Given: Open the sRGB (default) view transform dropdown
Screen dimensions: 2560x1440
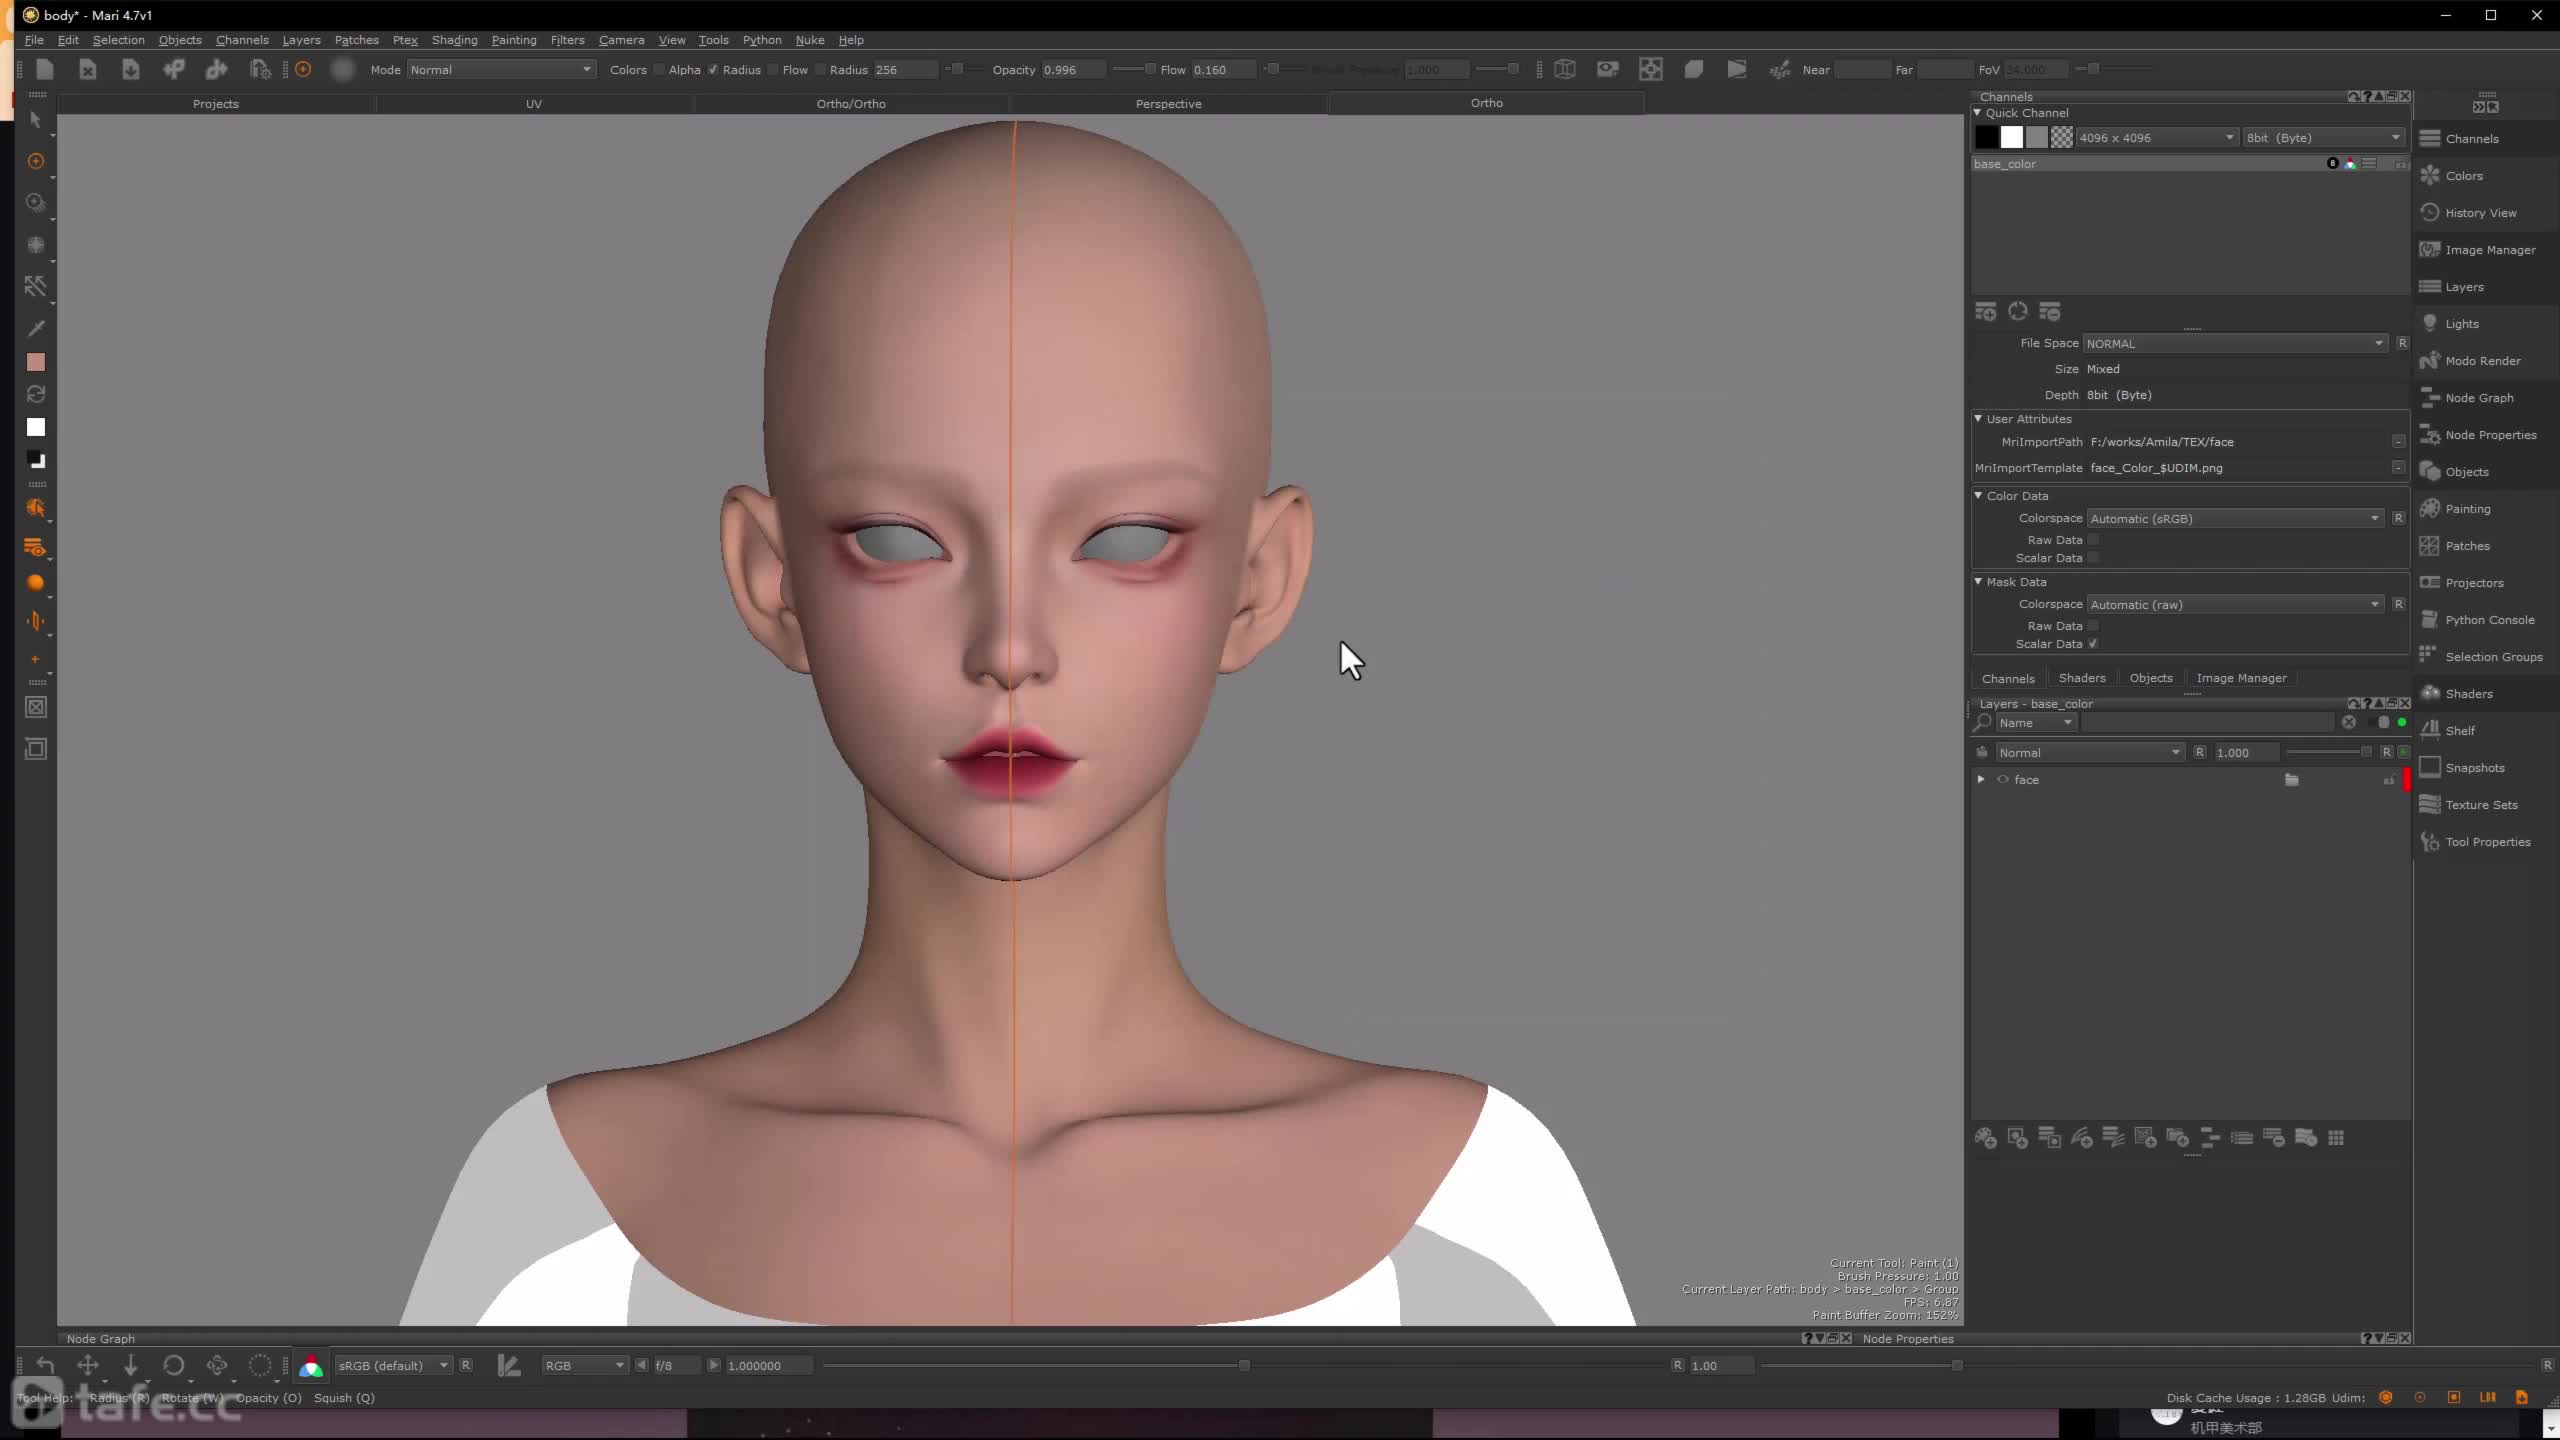Looking at the screenshot, I should 393,1366.
